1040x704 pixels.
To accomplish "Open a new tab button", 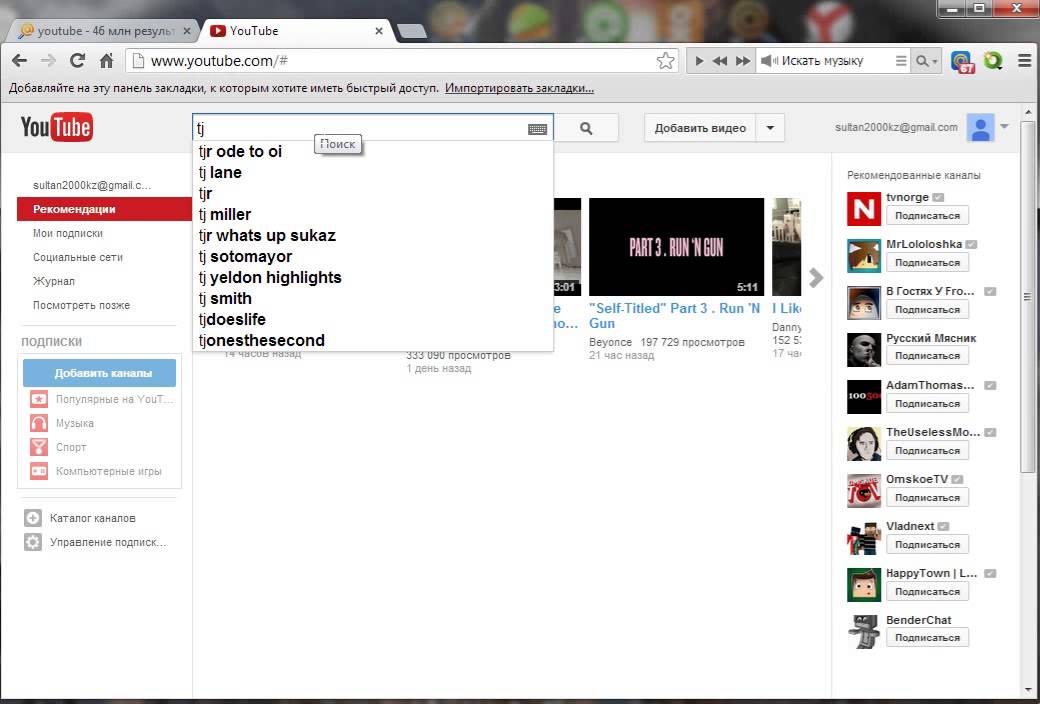I will pyautogui.click(x=411, y=31).
